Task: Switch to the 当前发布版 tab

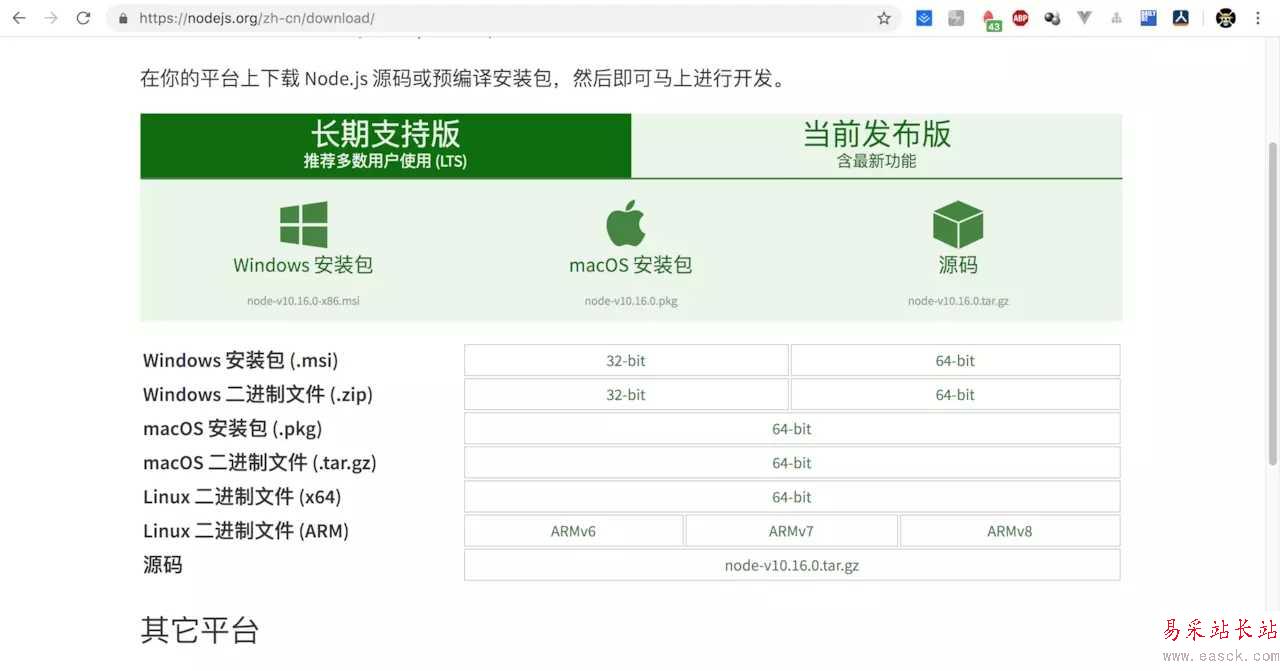Action: click(877, 145)
